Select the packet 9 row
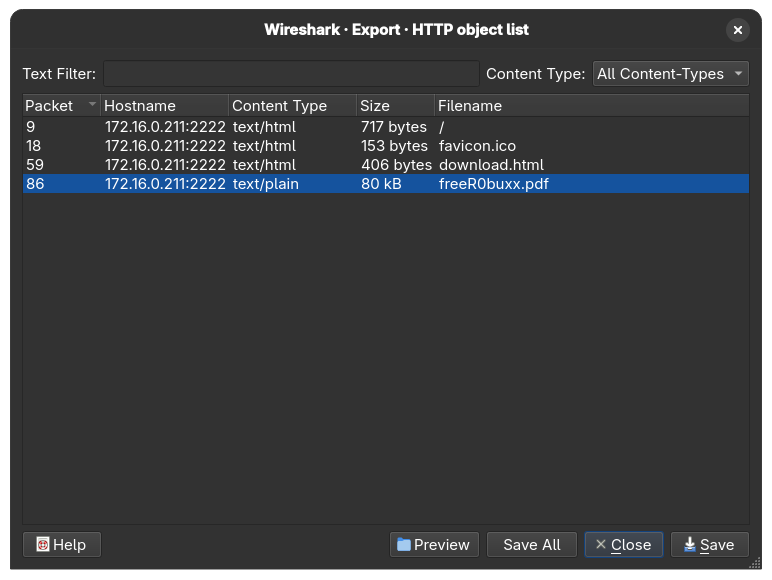 click(x=386, y=127)
